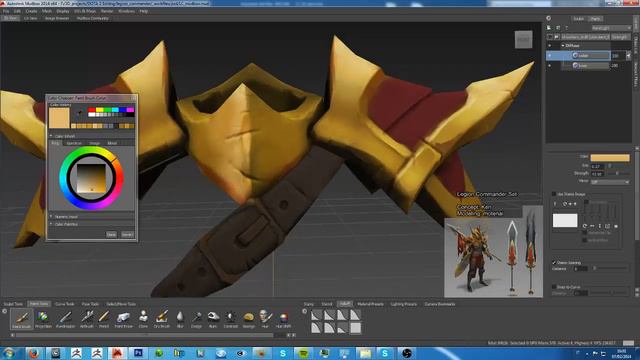Image resolution: width=640 pixels, height=360 pixels.
Task: Click the left button at Color Chooser bottom
Action: pos(111,235)
